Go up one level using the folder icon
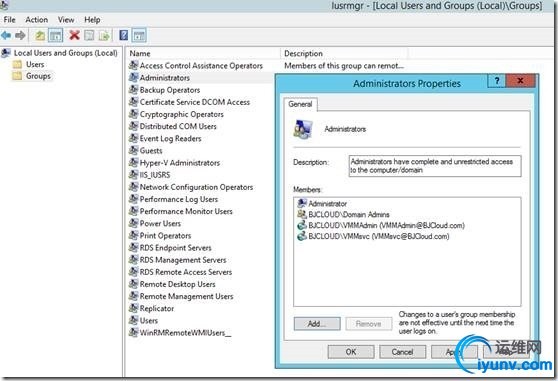Image resolution: width=558 pixels, height=381 pixels. click(x=40, y=35)
